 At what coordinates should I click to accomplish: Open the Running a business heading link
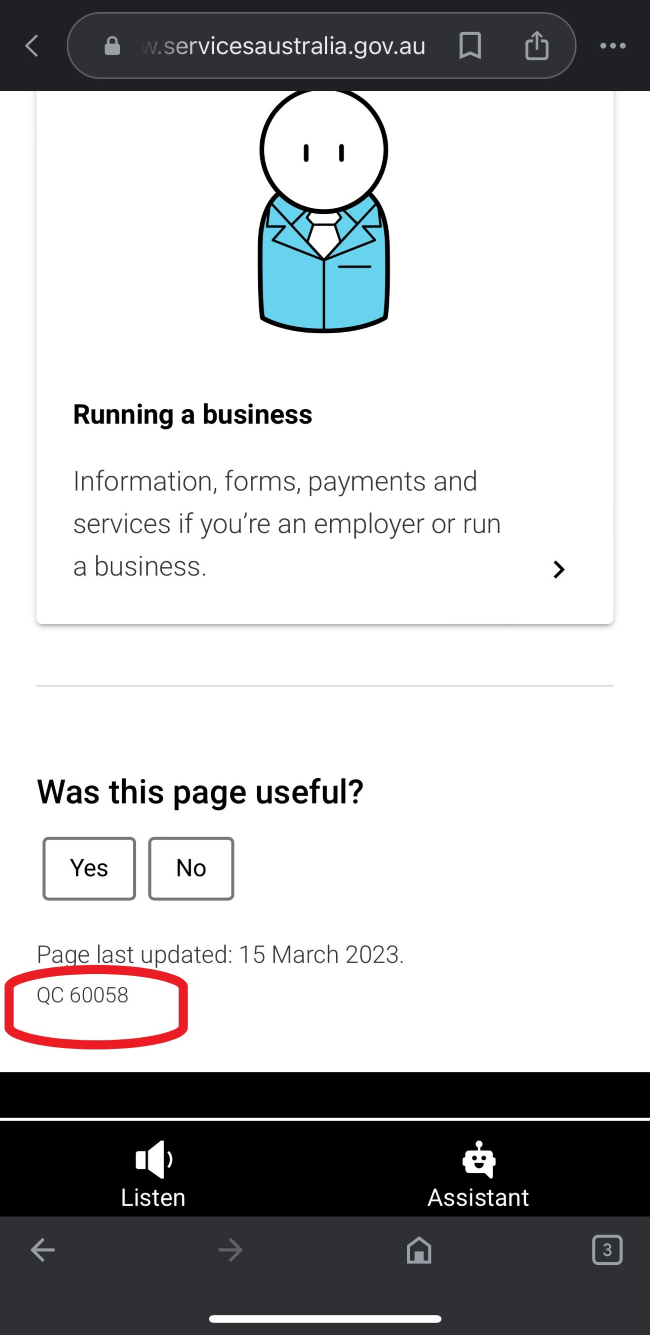click(x=193, y=414)
